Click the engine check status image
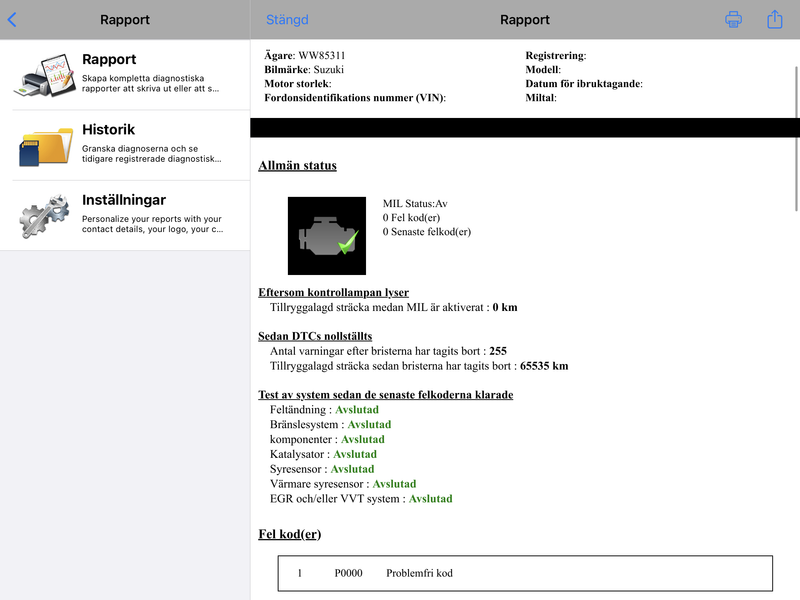This screenshot has width=800, height=600. (327, 236)
